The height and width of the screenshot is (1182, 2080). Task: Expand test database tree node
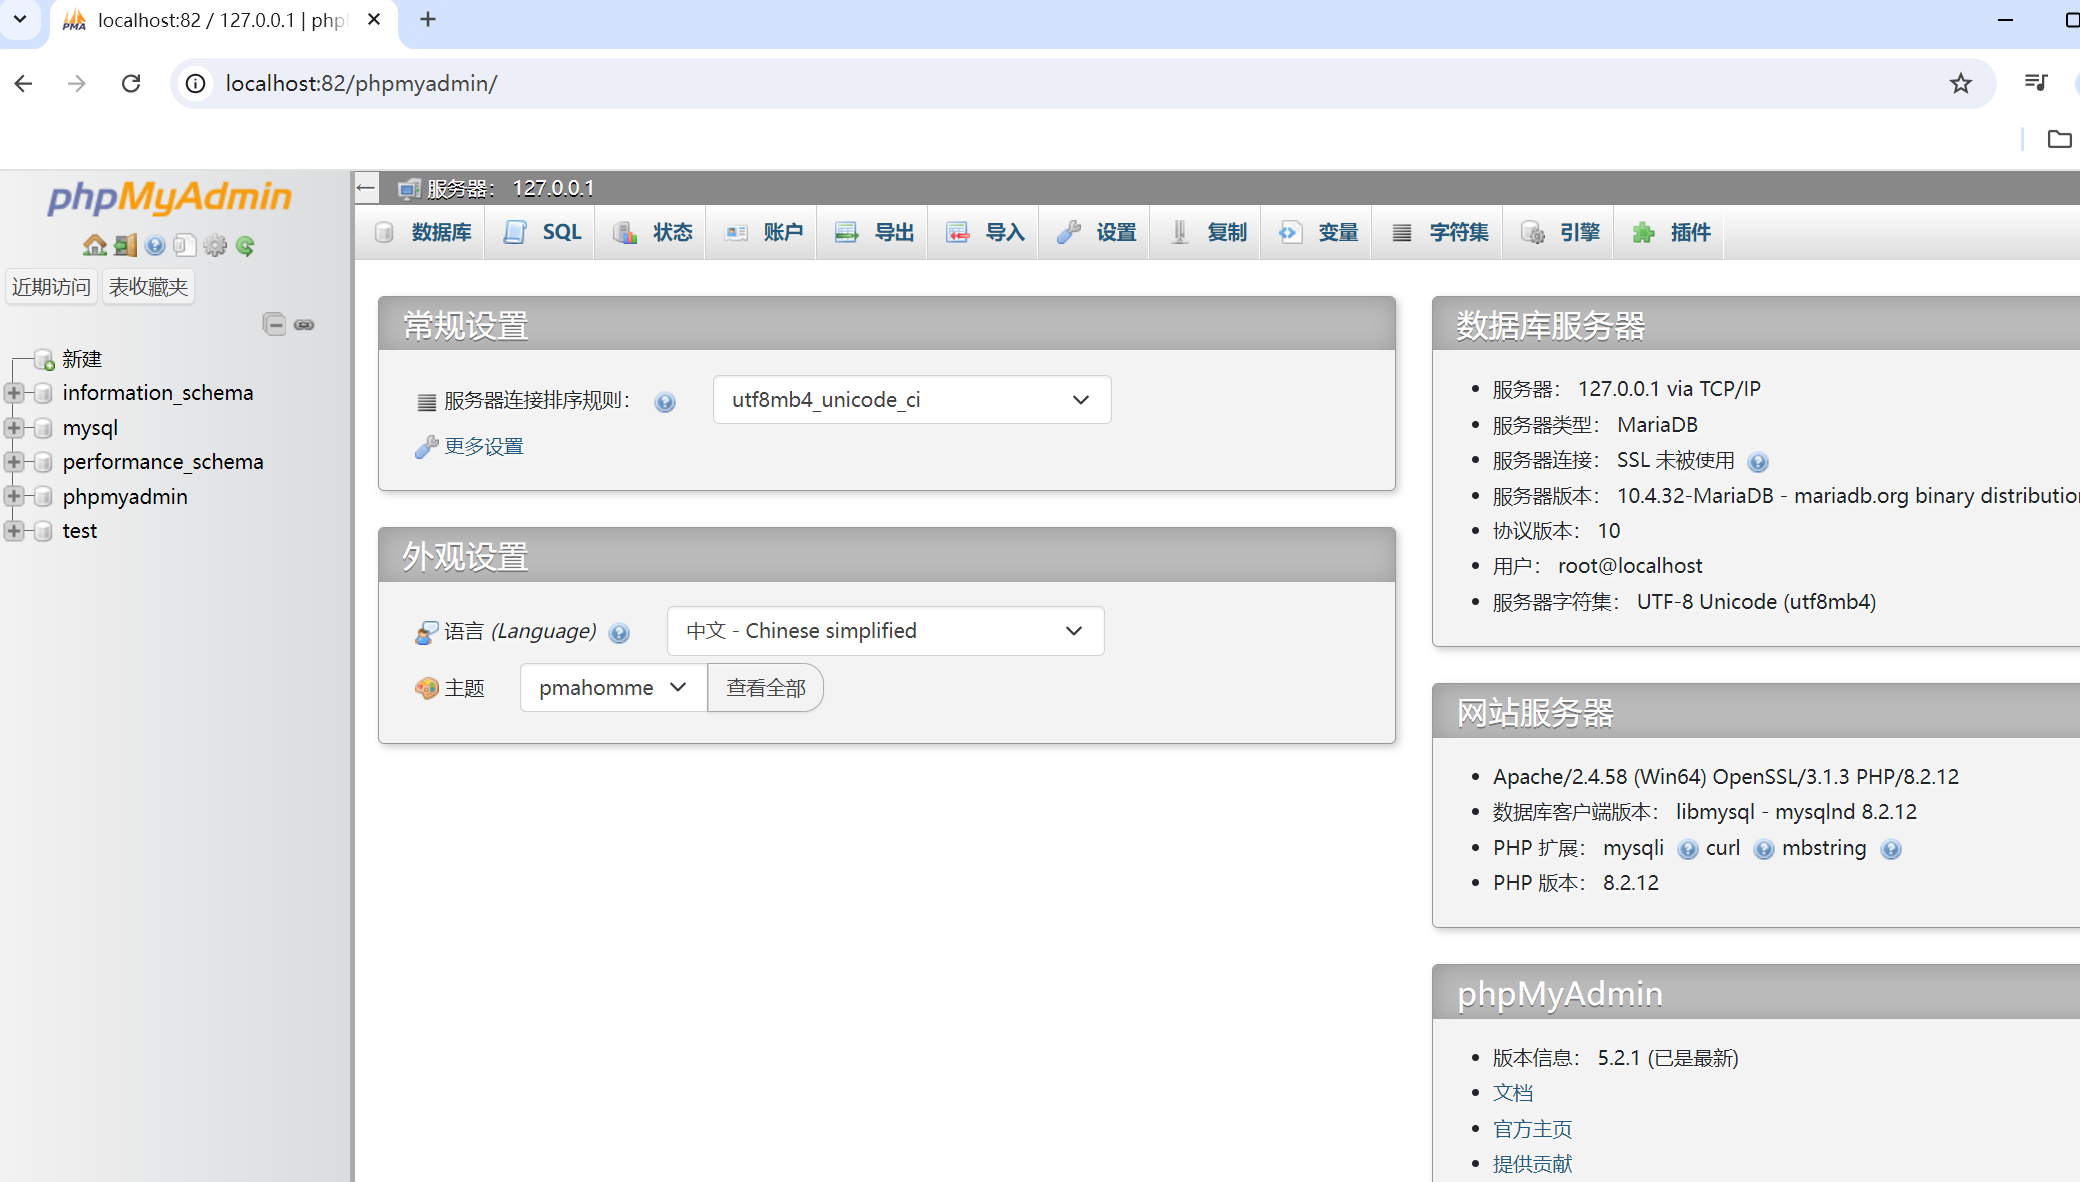[x=14, y=531]
